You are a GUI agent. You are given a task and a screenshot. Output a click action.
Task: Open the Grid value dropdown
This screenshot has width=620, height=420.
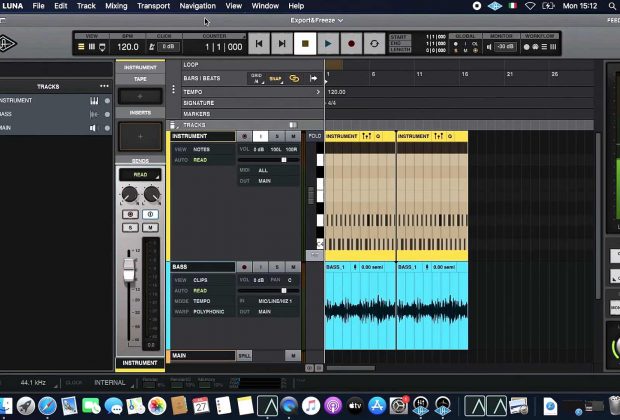click(x=257, y=78)
